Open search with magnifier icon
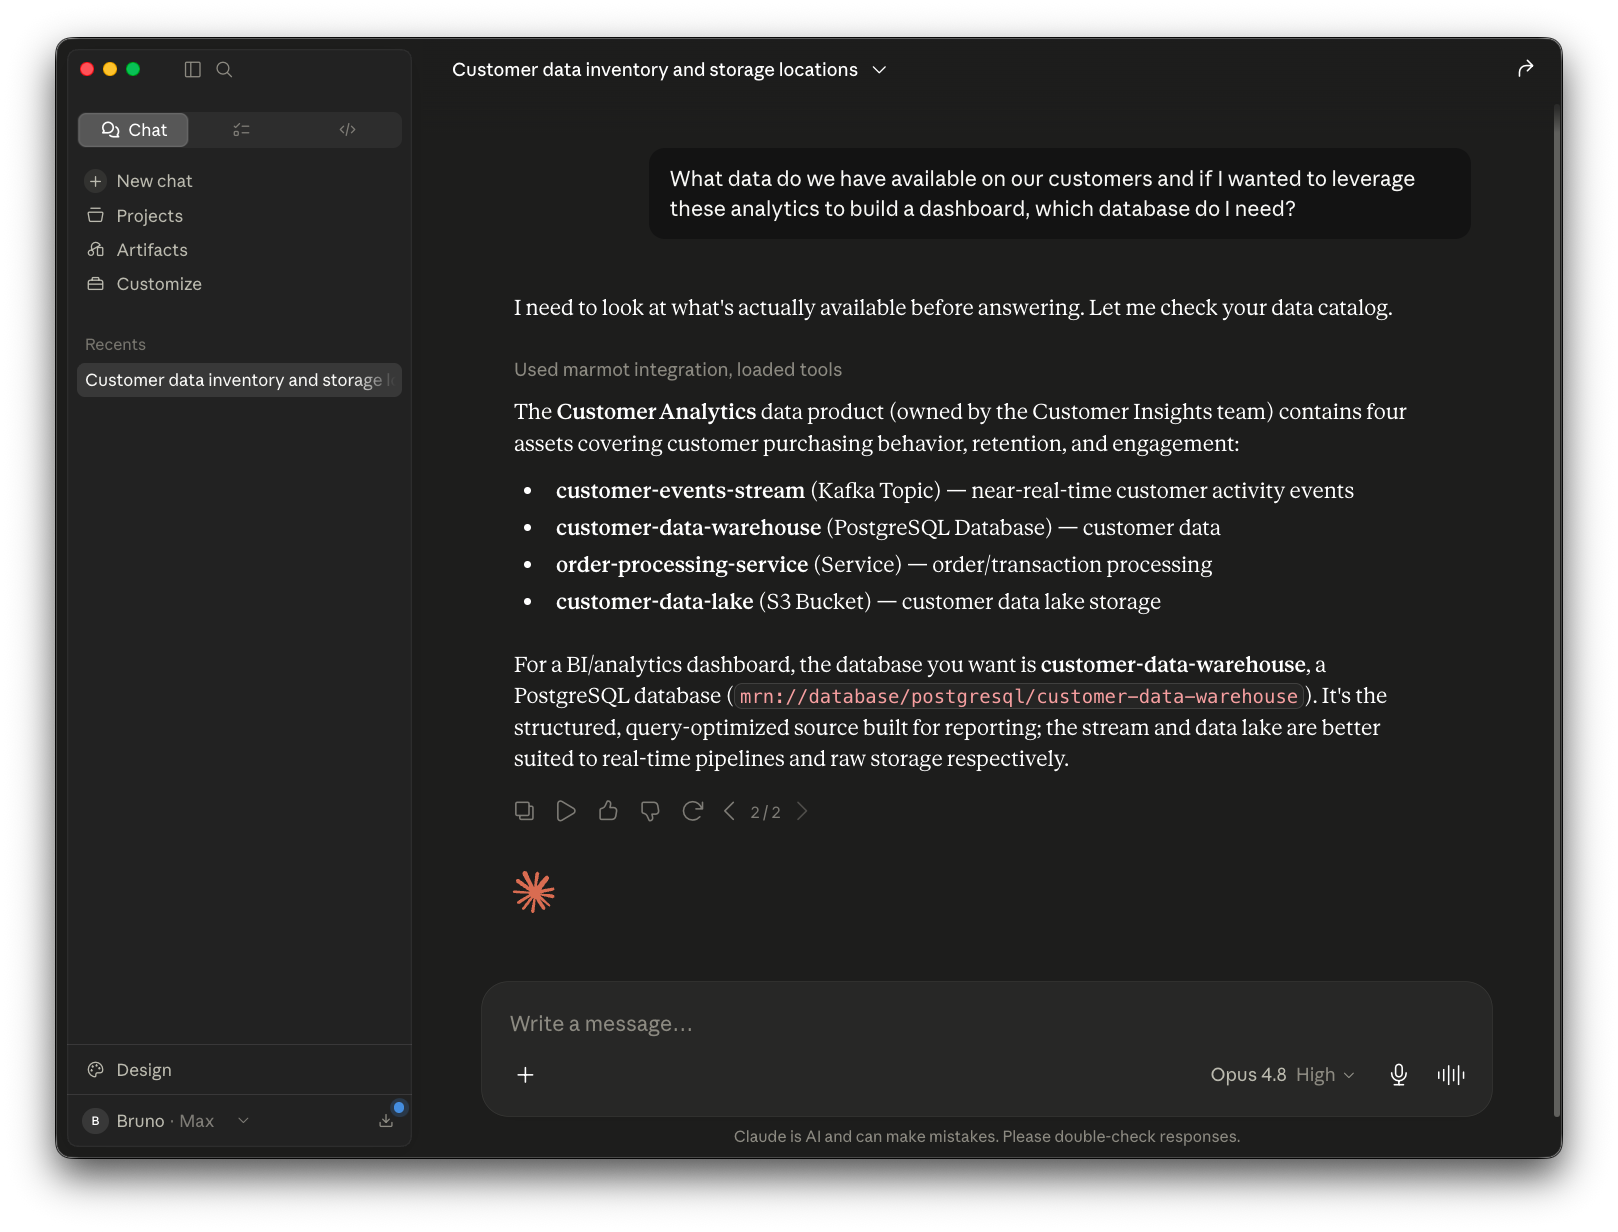The image size is (1618, 1232). tap(224, 69)
